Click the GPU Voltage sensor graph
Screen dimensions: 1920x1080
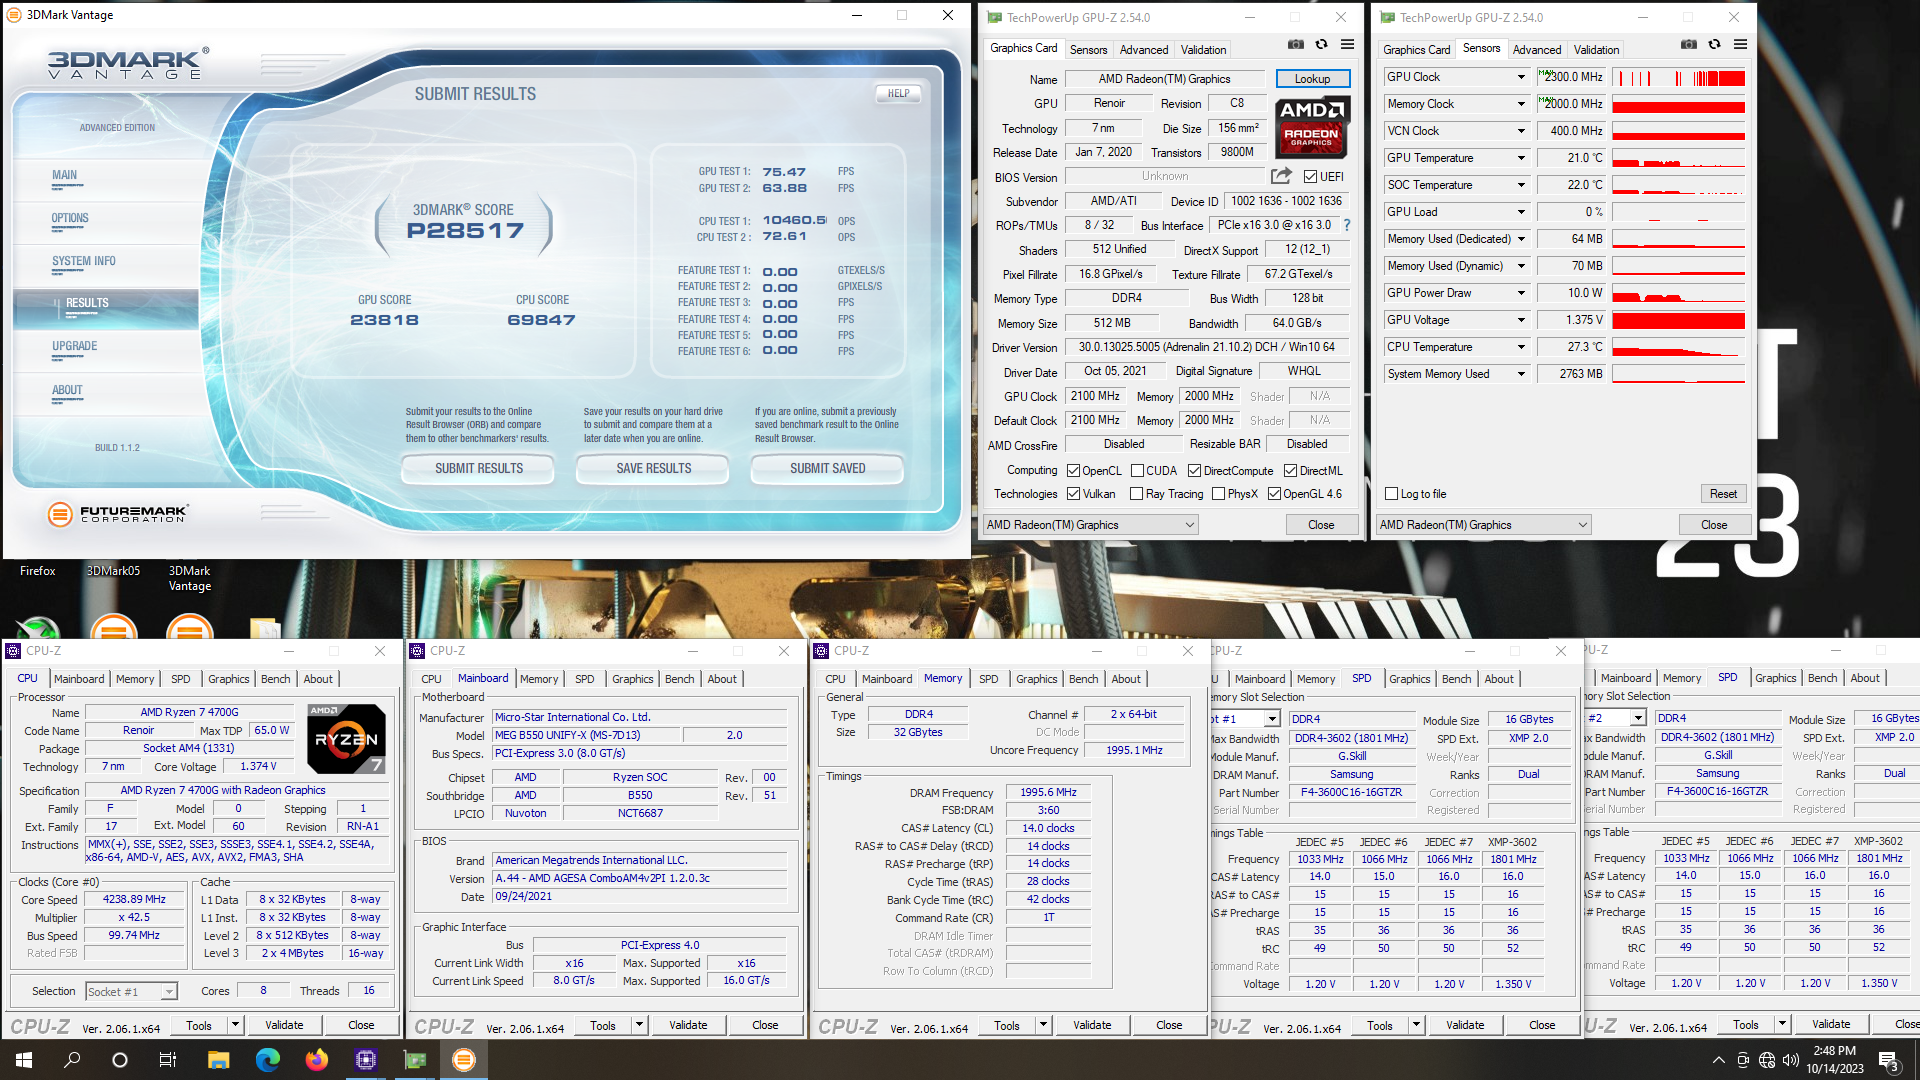click(x=1679, y=320)
